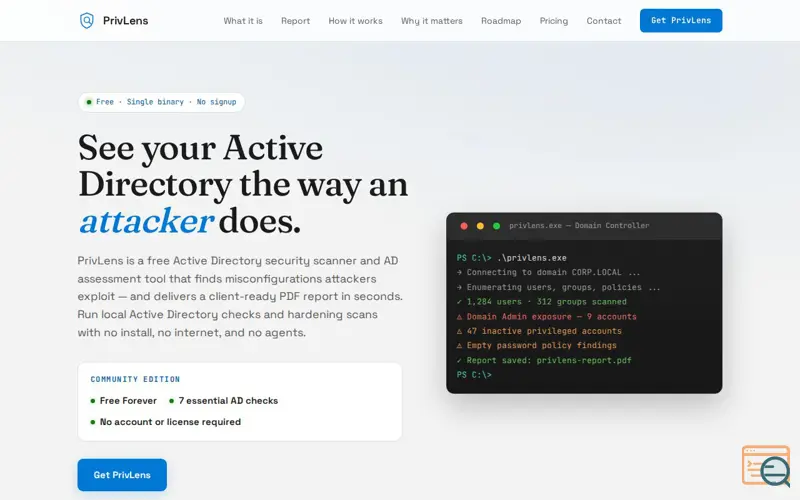This screenshot has width=800, height=500.
Task: Click Empty password policy findings line
Action: tap(537, 345)
